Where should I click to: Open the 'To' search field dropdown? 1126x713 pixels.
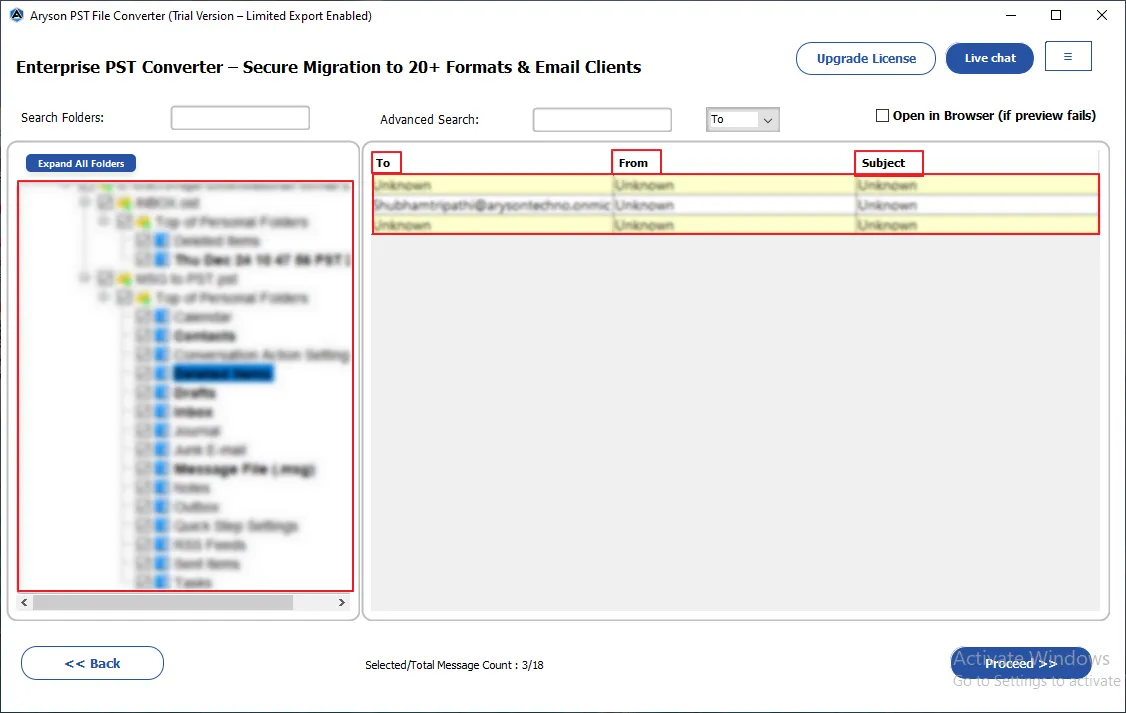point(768,120)
